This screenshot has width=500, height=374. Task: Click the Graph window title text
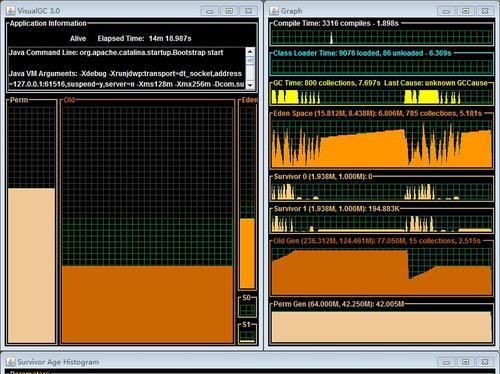292,11
